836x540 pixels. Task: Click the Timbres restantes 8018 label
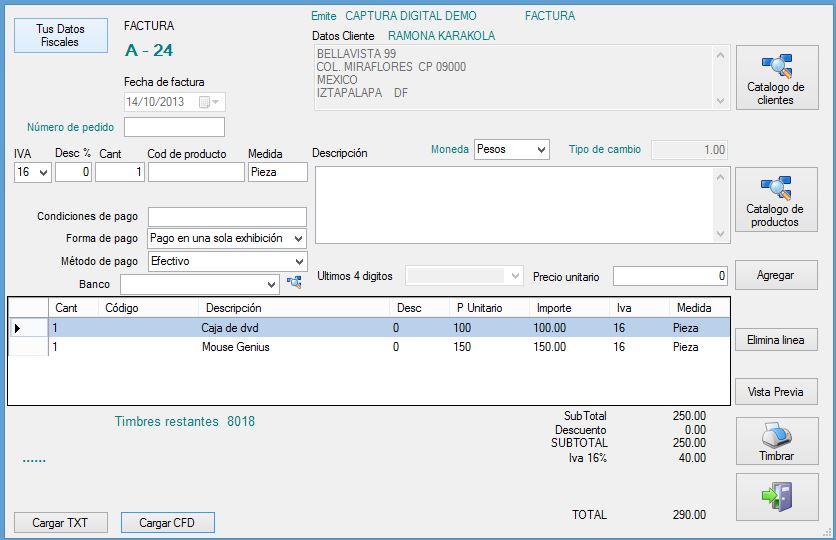click(185, 422)
